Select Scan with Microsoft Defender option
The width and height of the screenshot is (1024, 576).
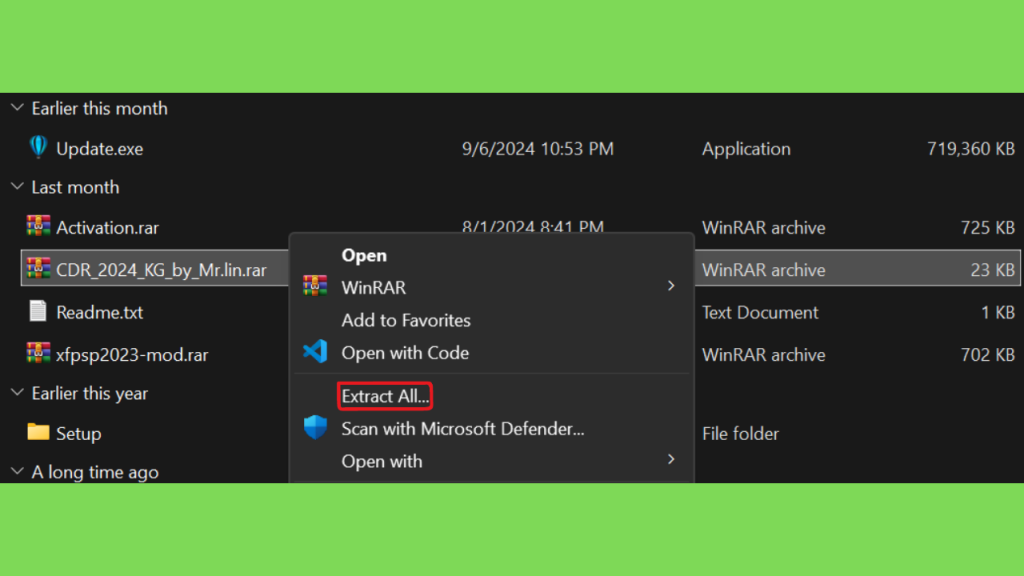(462, 428)
